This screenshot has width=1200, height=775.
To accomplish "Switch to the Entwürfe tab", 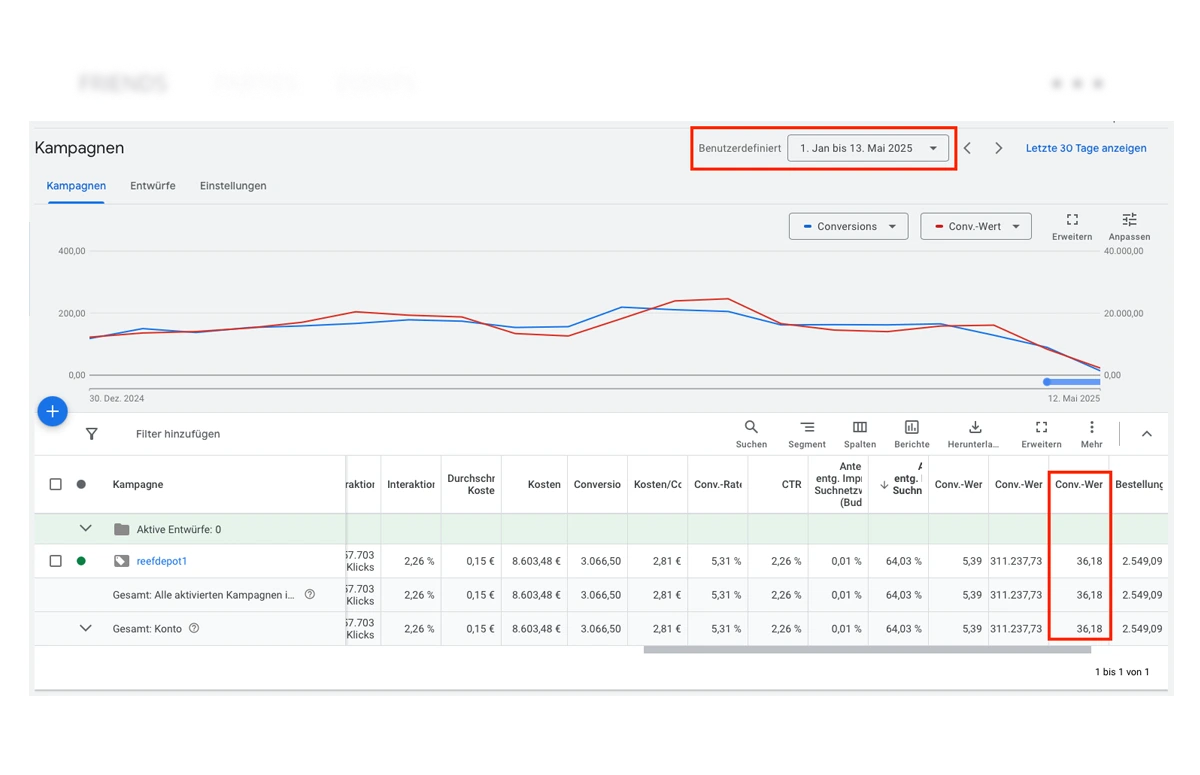I will pos(153,186).
